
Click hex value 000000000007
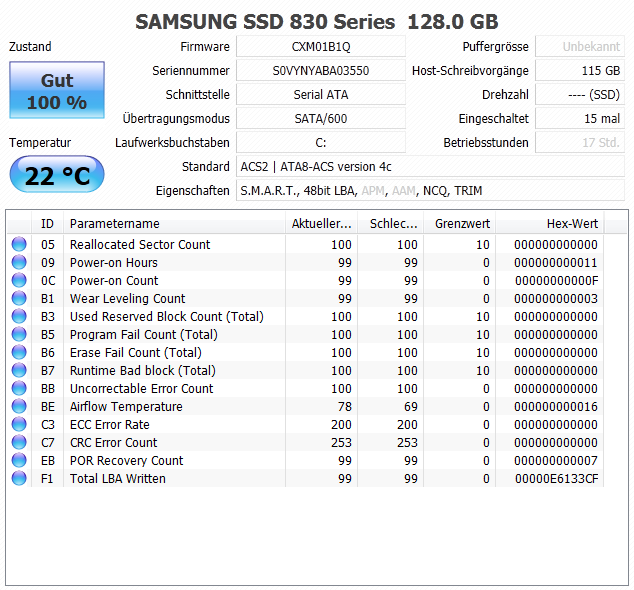[556, 460]
